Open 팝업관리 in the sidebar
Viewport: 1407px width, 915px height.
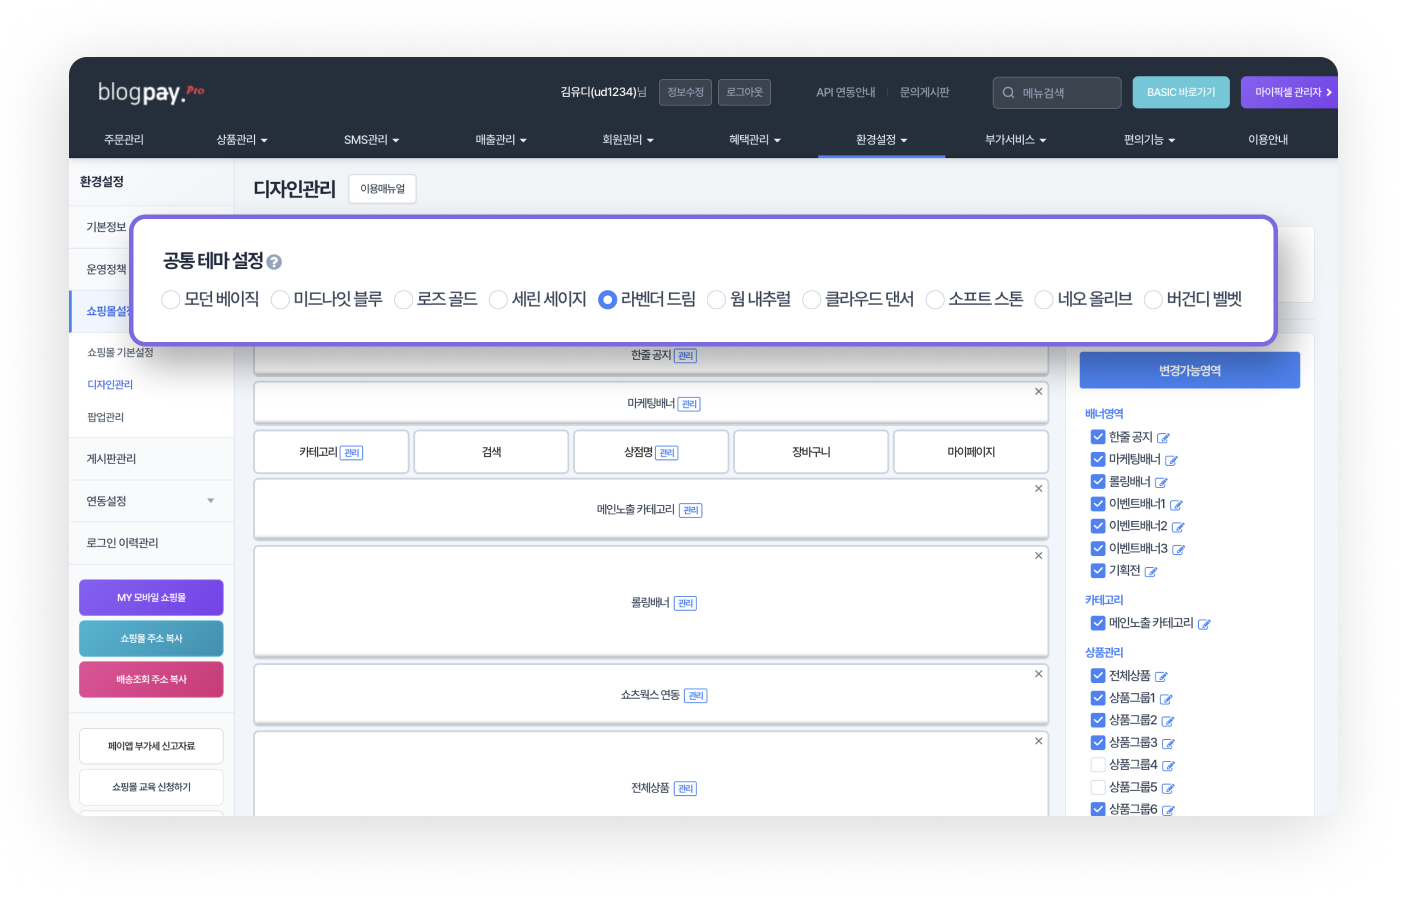pos(106,418)
